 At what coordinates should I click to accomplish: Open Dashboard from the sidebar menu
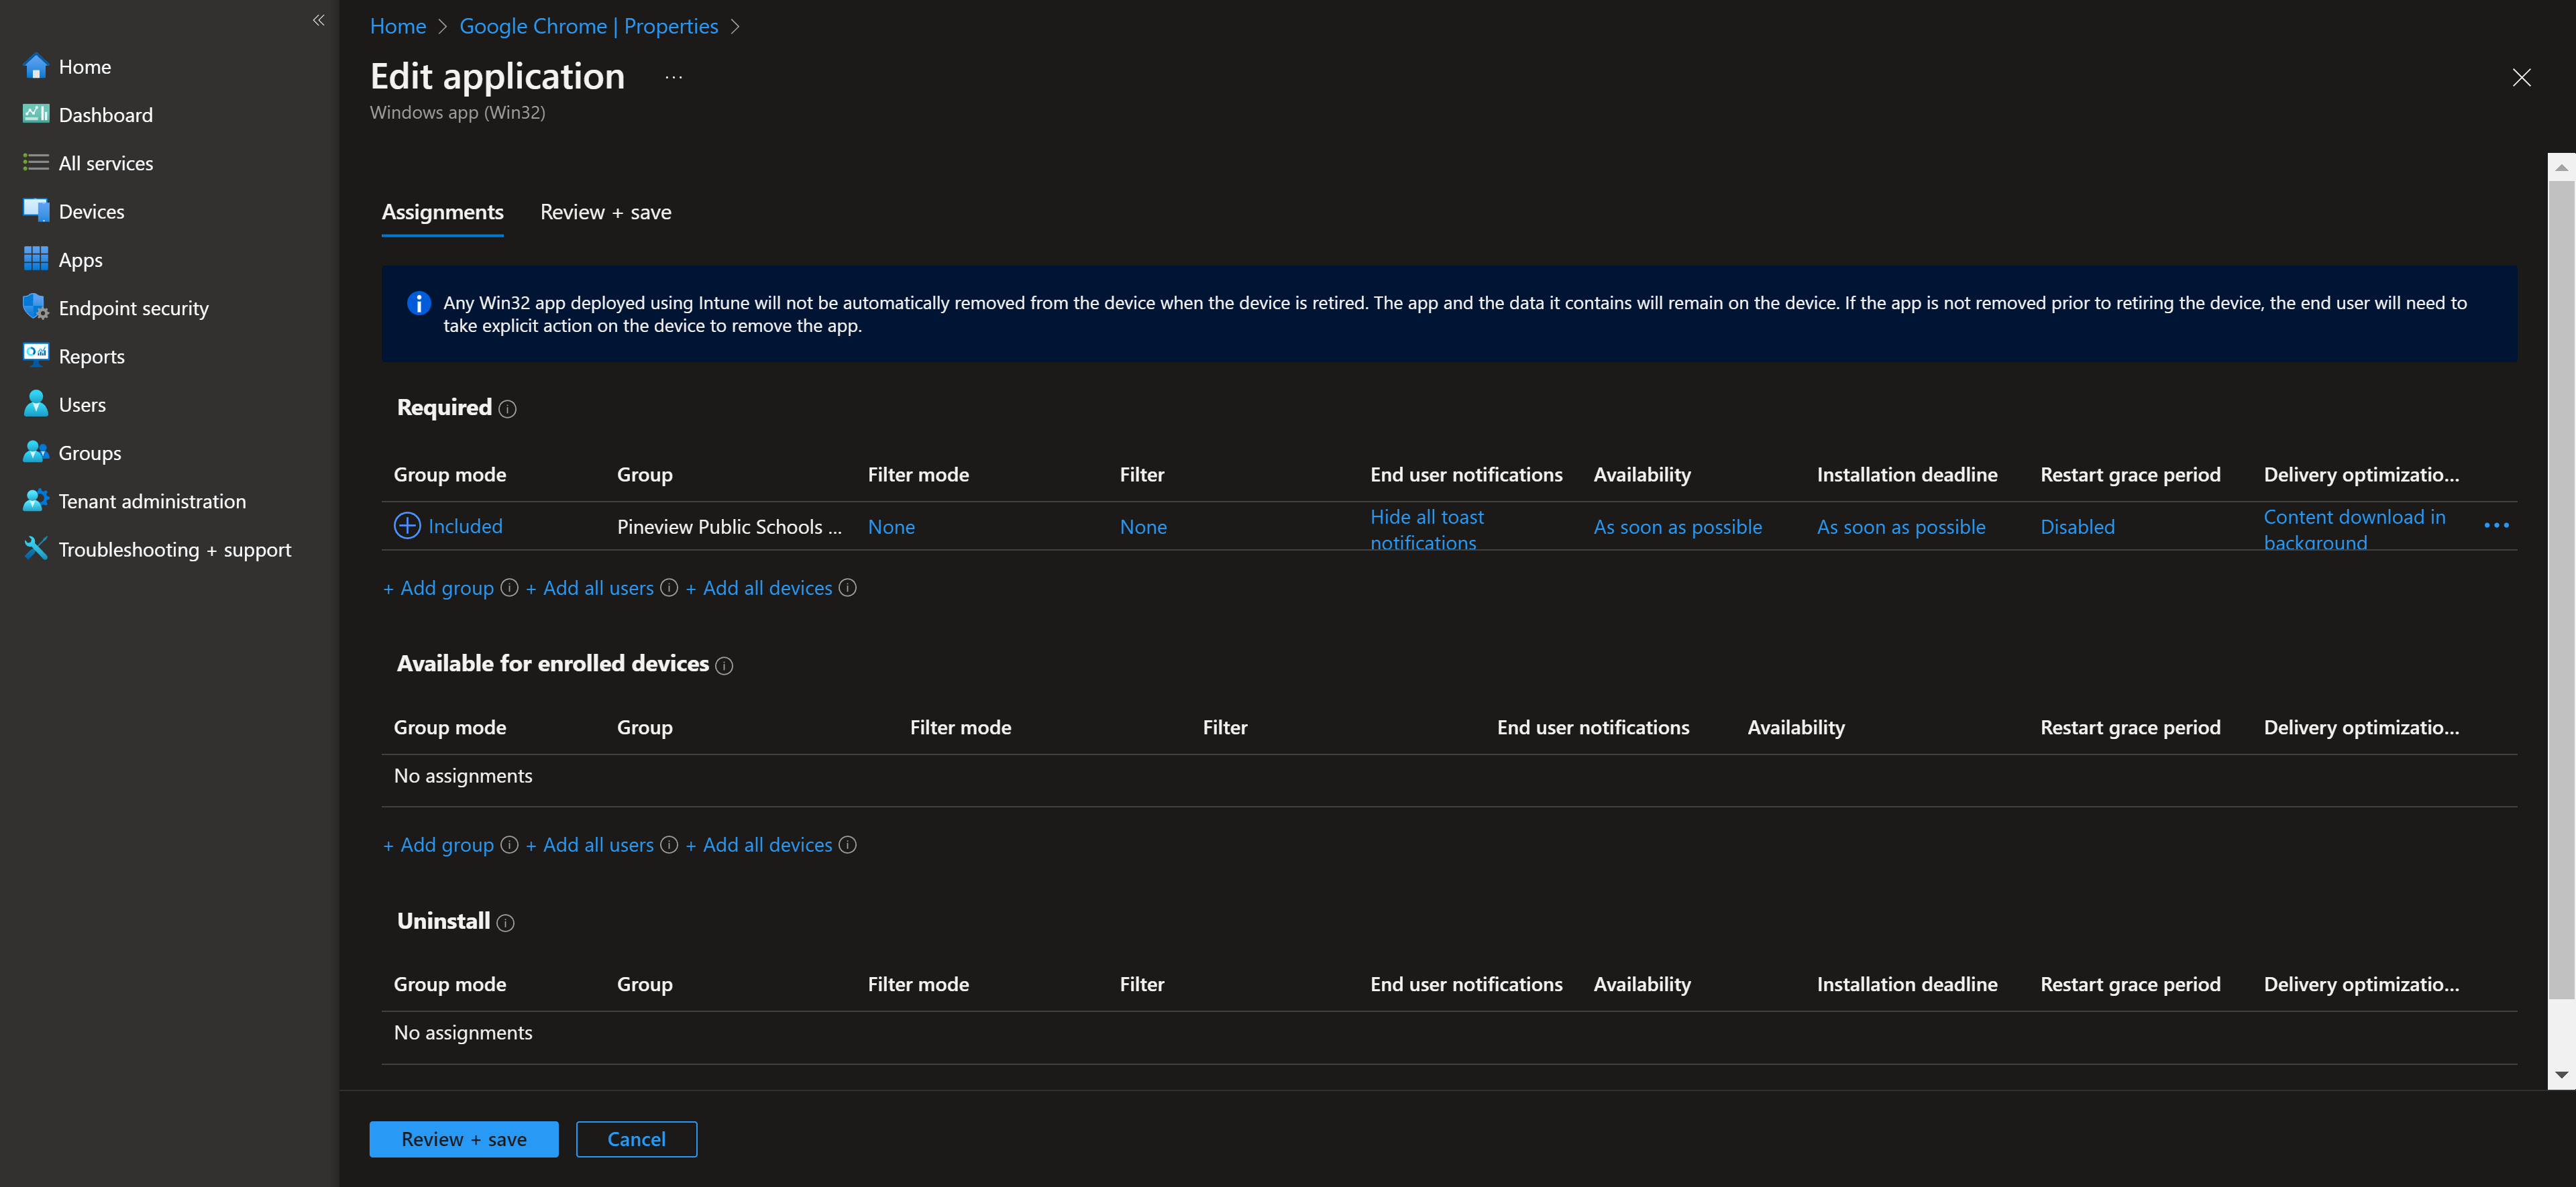[x=106, y=115]
